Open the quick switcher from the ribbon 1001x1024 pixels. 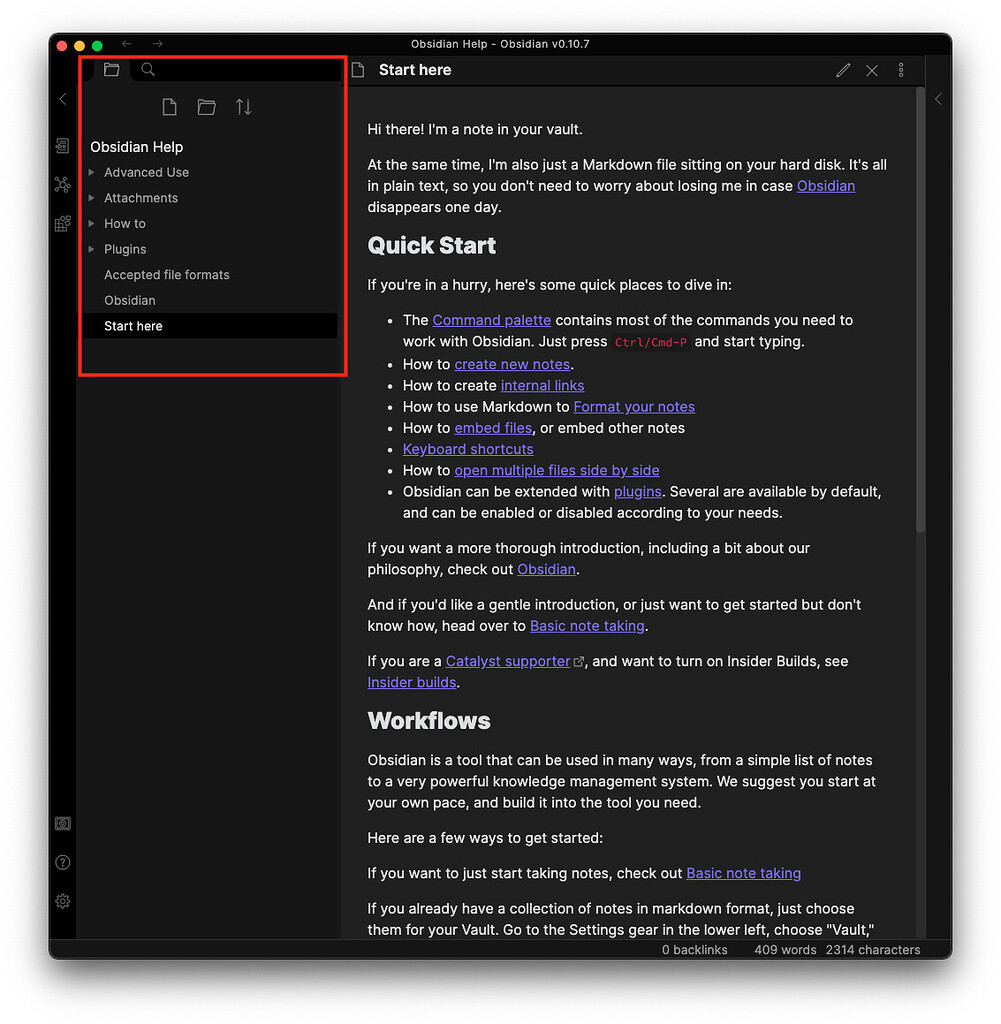tap(62, 145)
